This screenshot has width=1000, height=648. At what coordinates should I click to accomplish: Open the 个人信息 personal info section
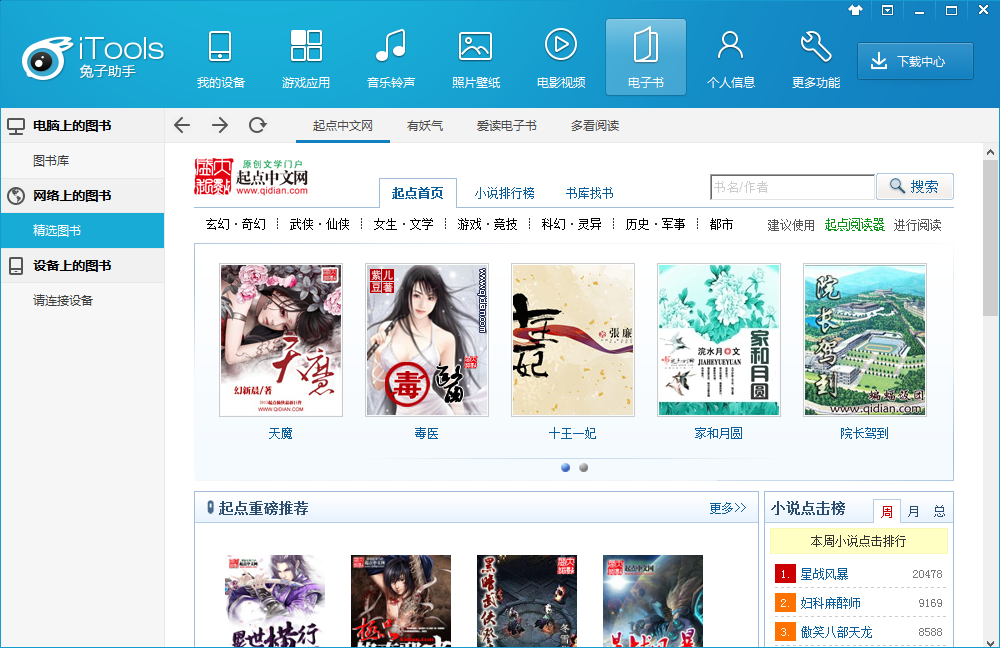click(731, 59)
